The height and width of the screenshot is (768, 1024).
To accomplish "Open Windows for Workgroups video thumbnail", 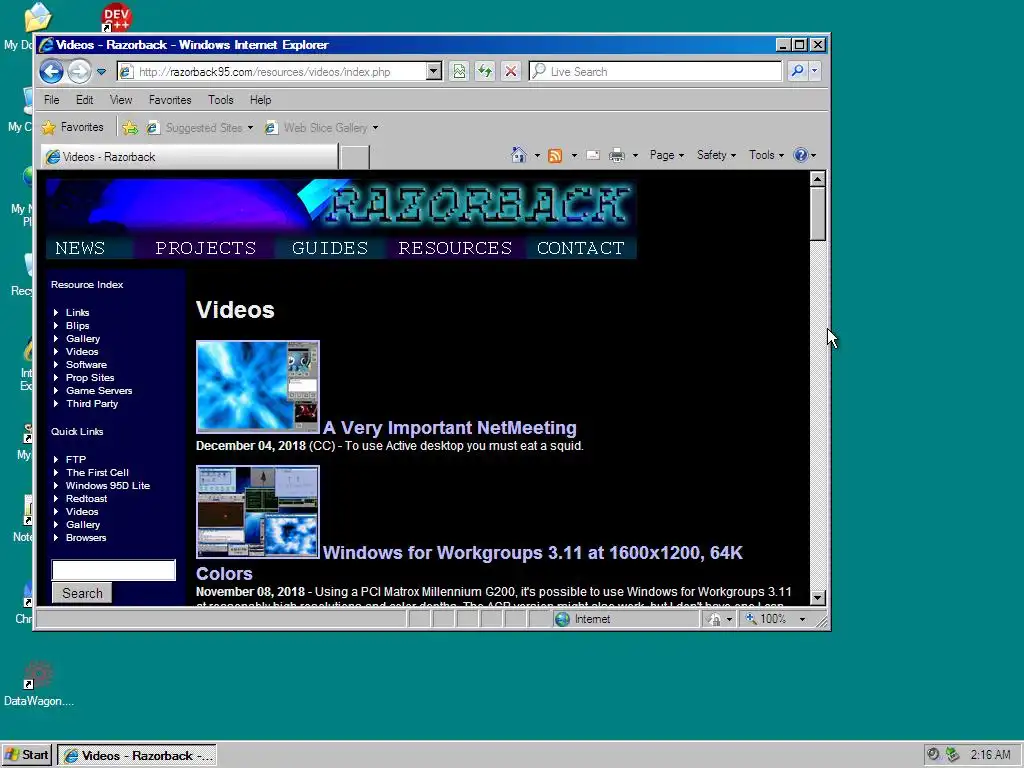I will [x=257, y=512].
